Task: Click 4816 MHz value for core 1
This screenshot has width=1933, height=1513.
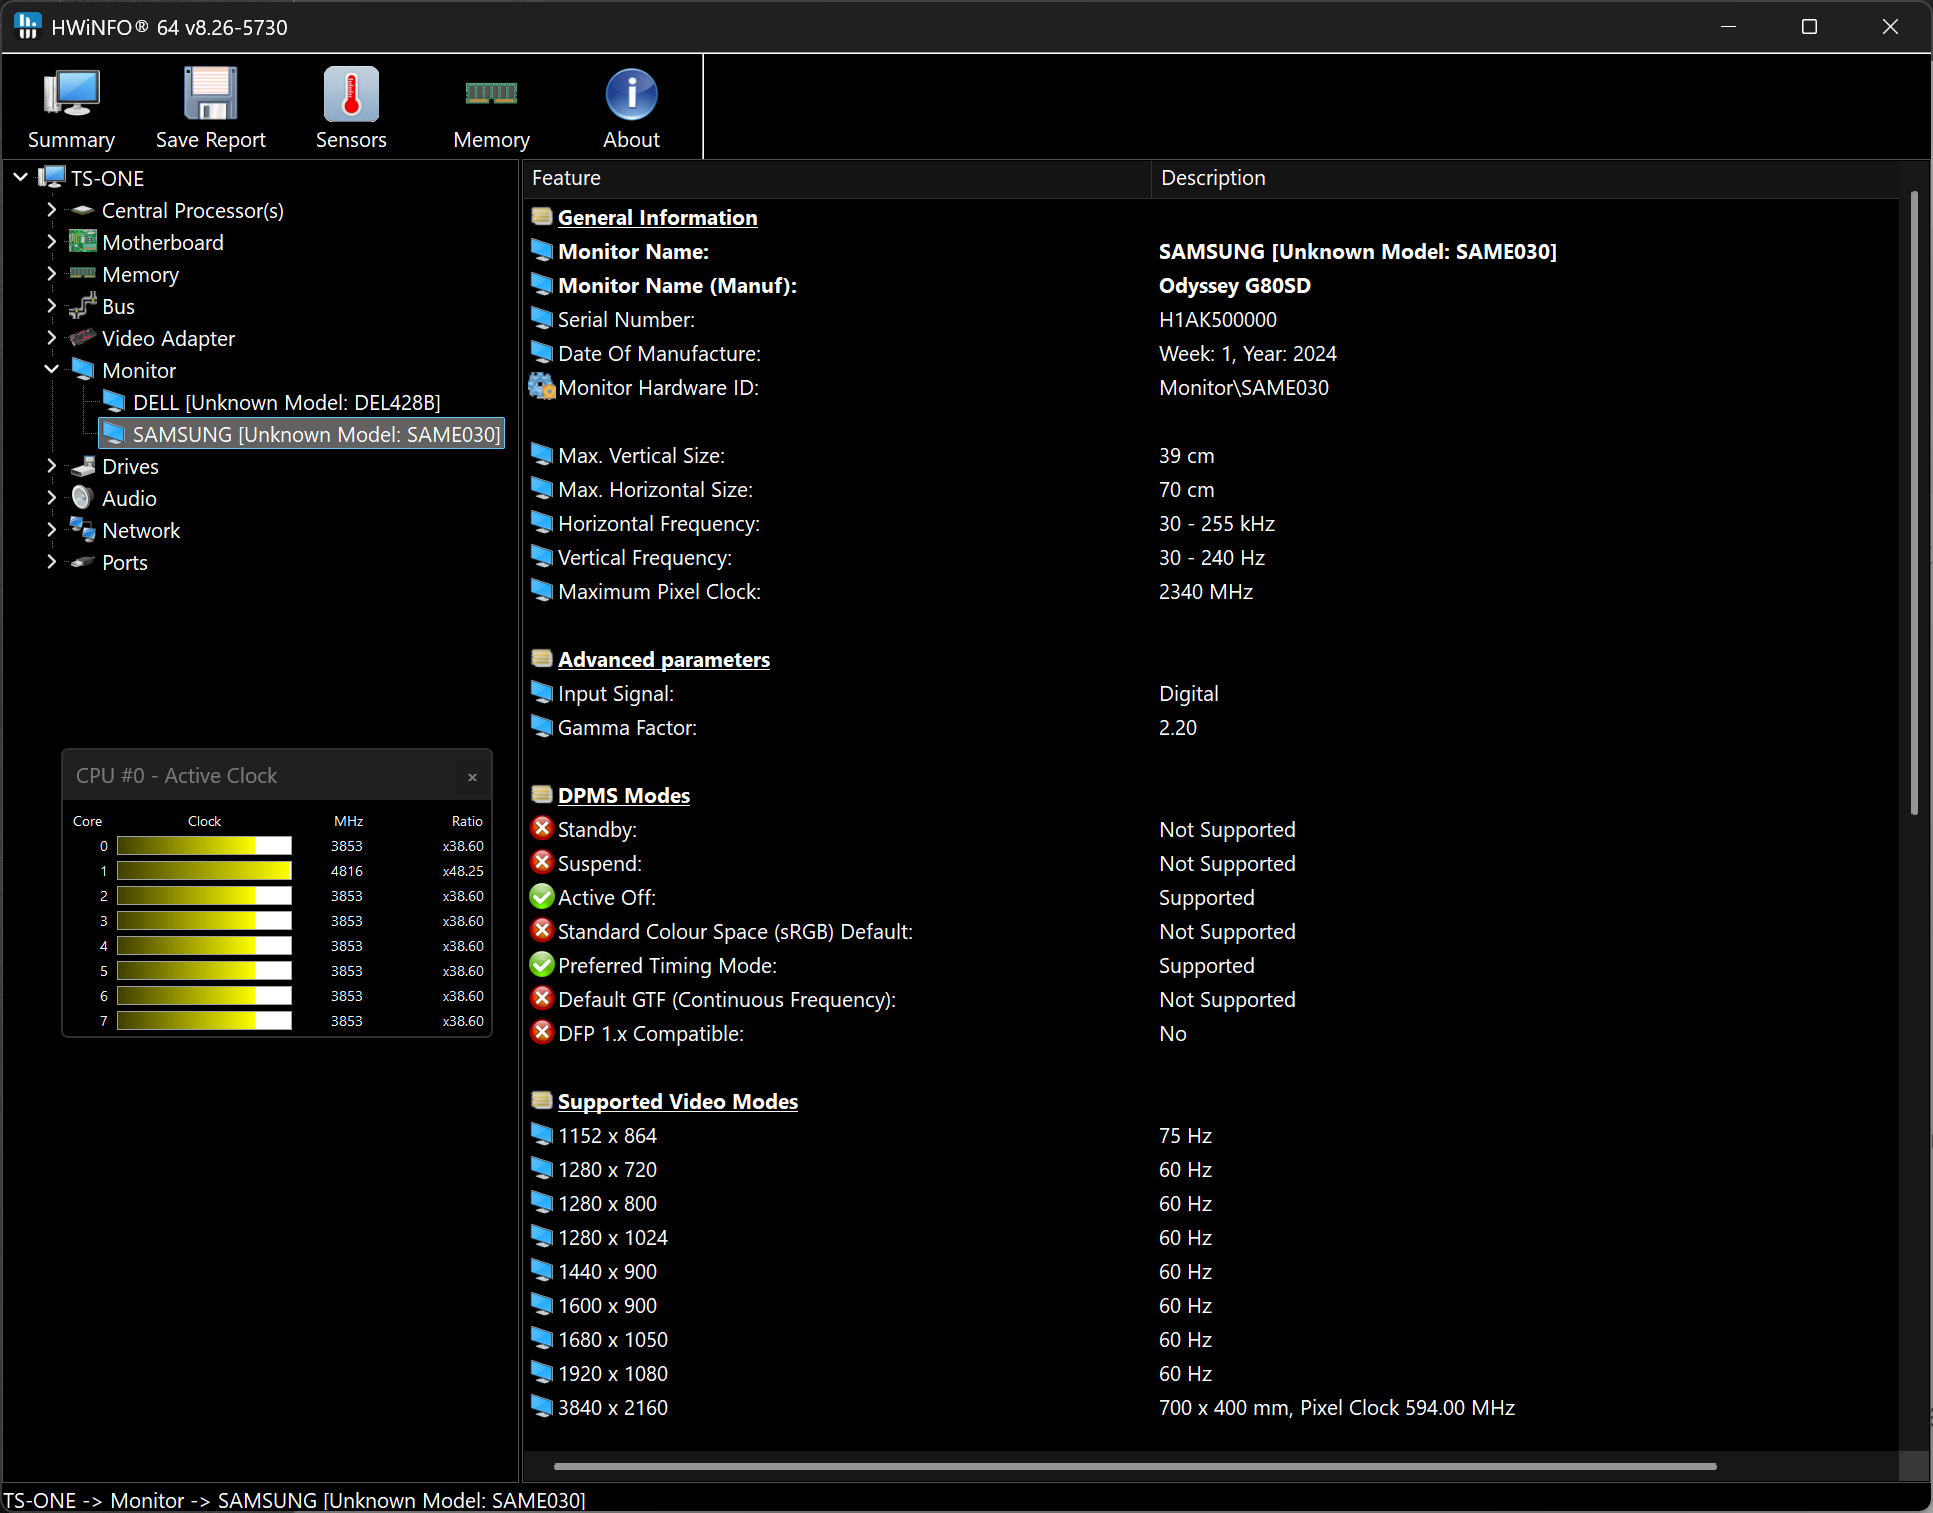Action: point(346,871)
